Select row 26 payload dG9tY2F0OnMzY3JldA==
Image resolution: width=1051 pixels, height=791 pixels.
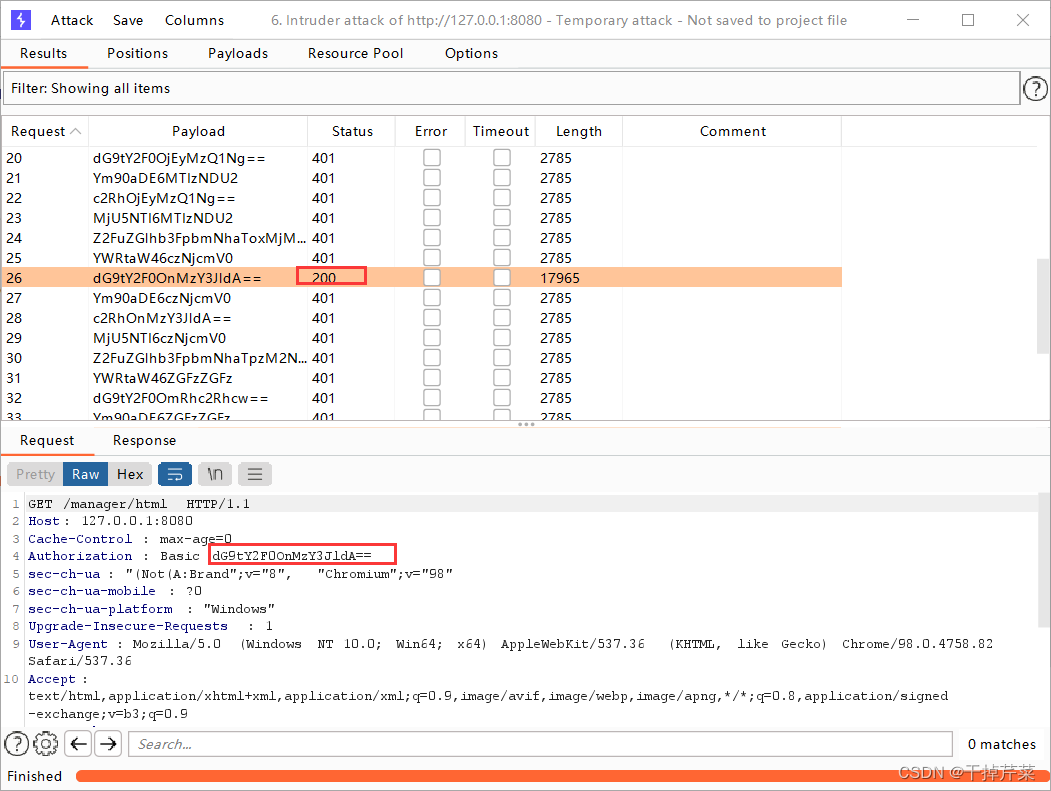click(177, 278)
